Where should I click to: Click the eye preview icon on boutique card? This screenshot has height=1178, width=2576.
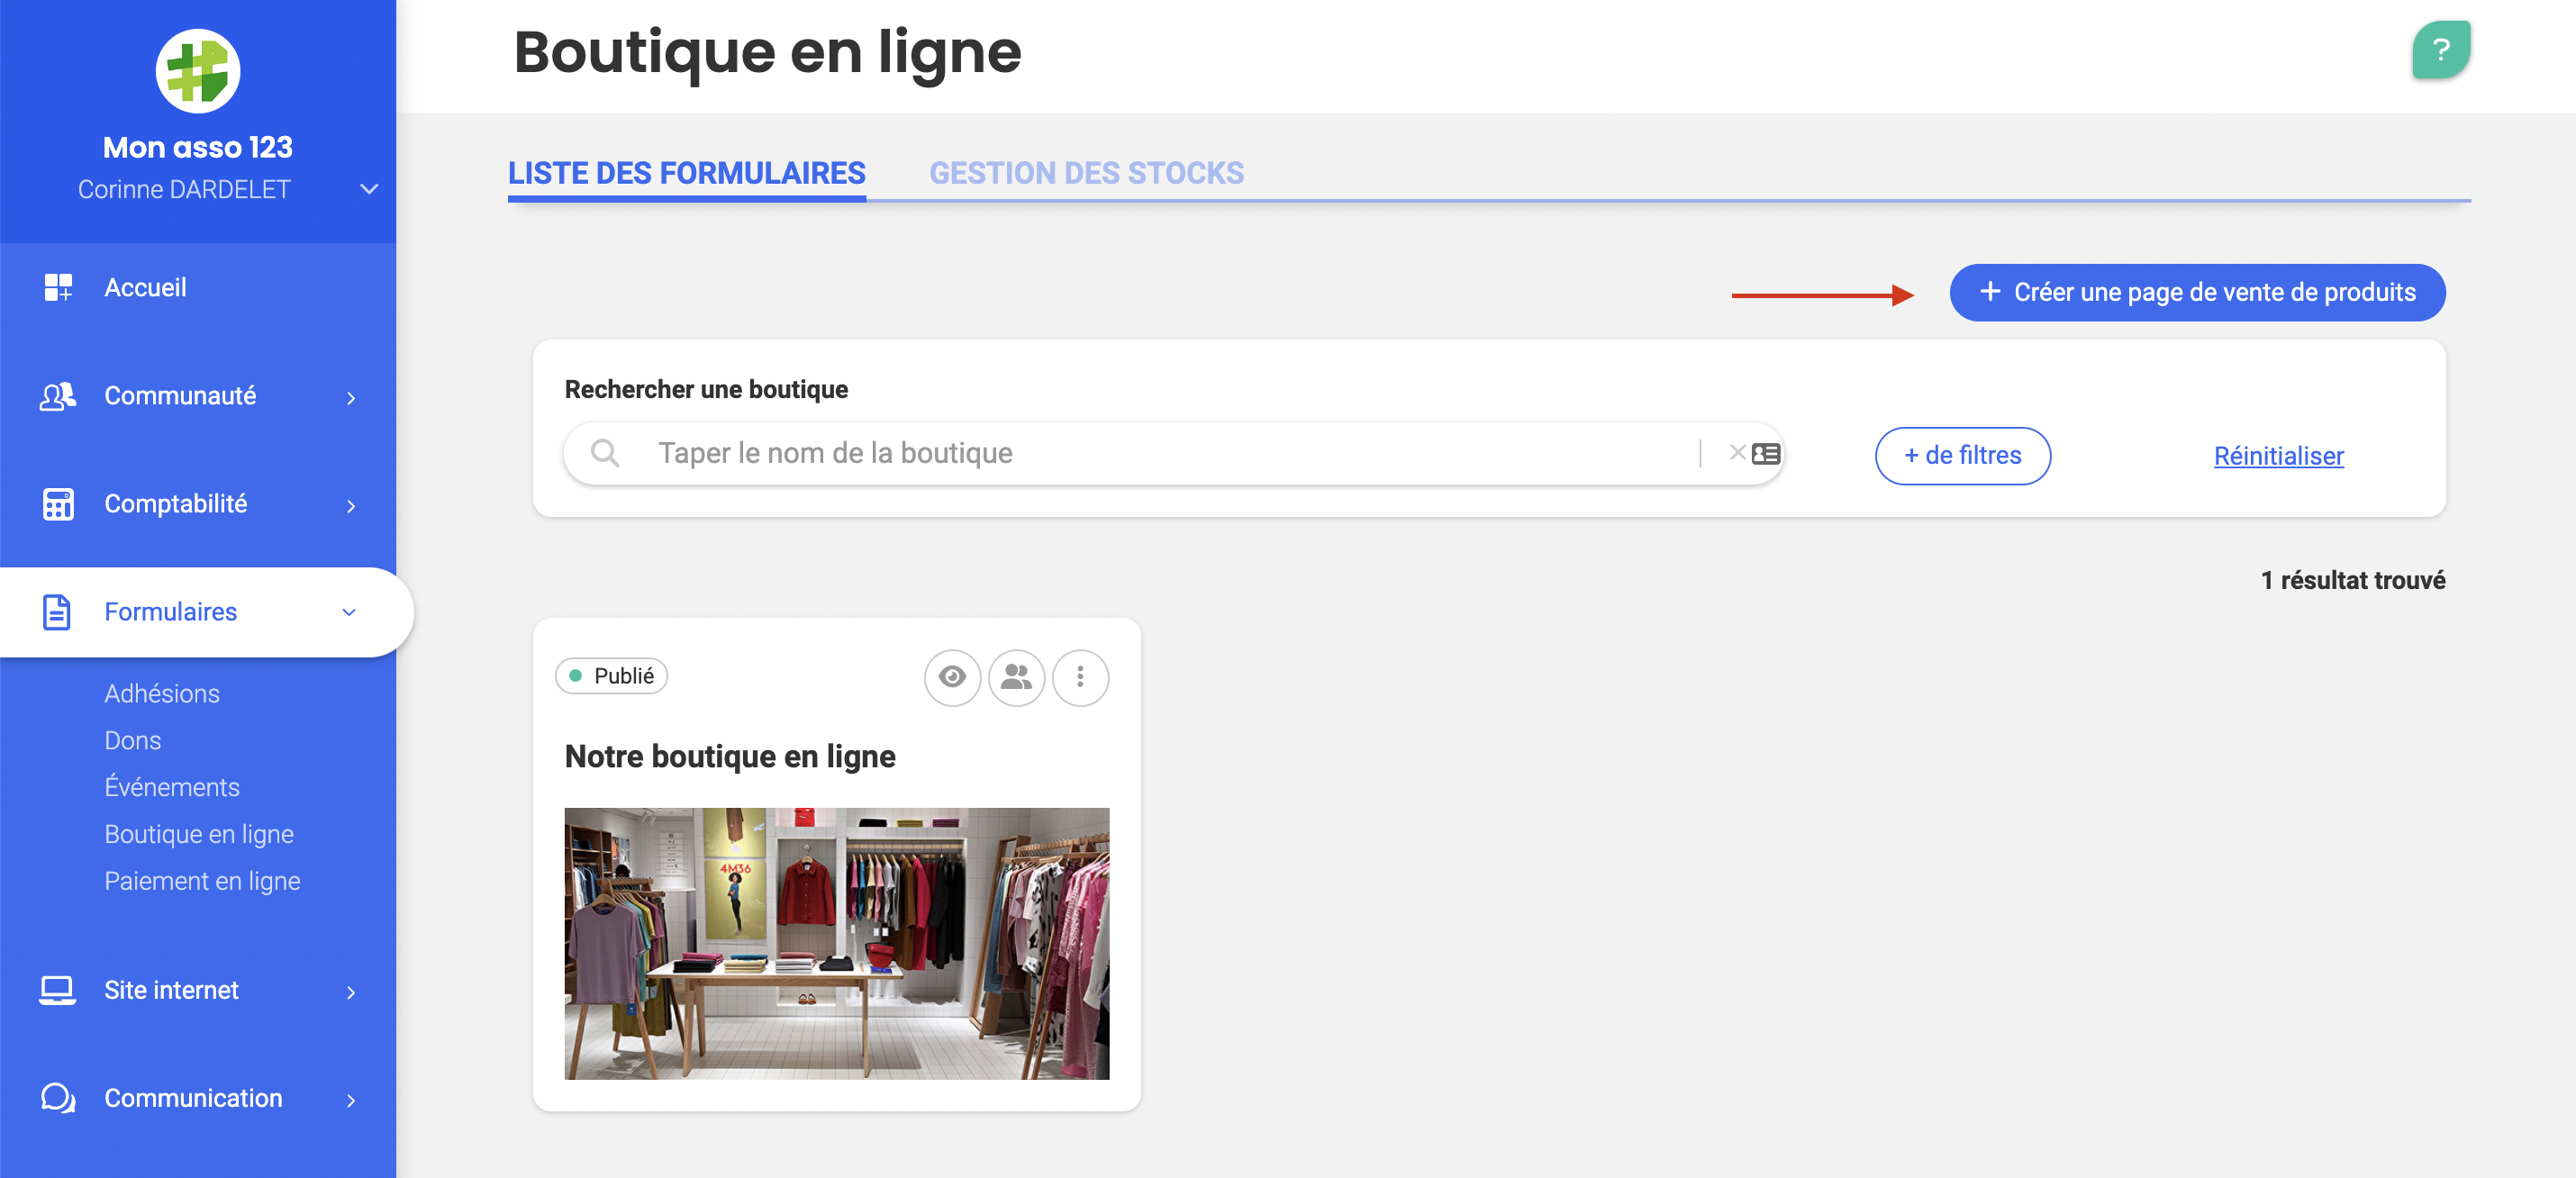[x=951, y=675]
